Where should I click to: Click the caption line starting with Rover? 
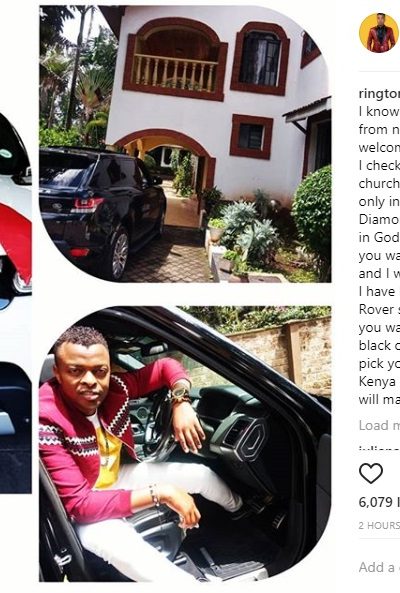tap(379, 309)
